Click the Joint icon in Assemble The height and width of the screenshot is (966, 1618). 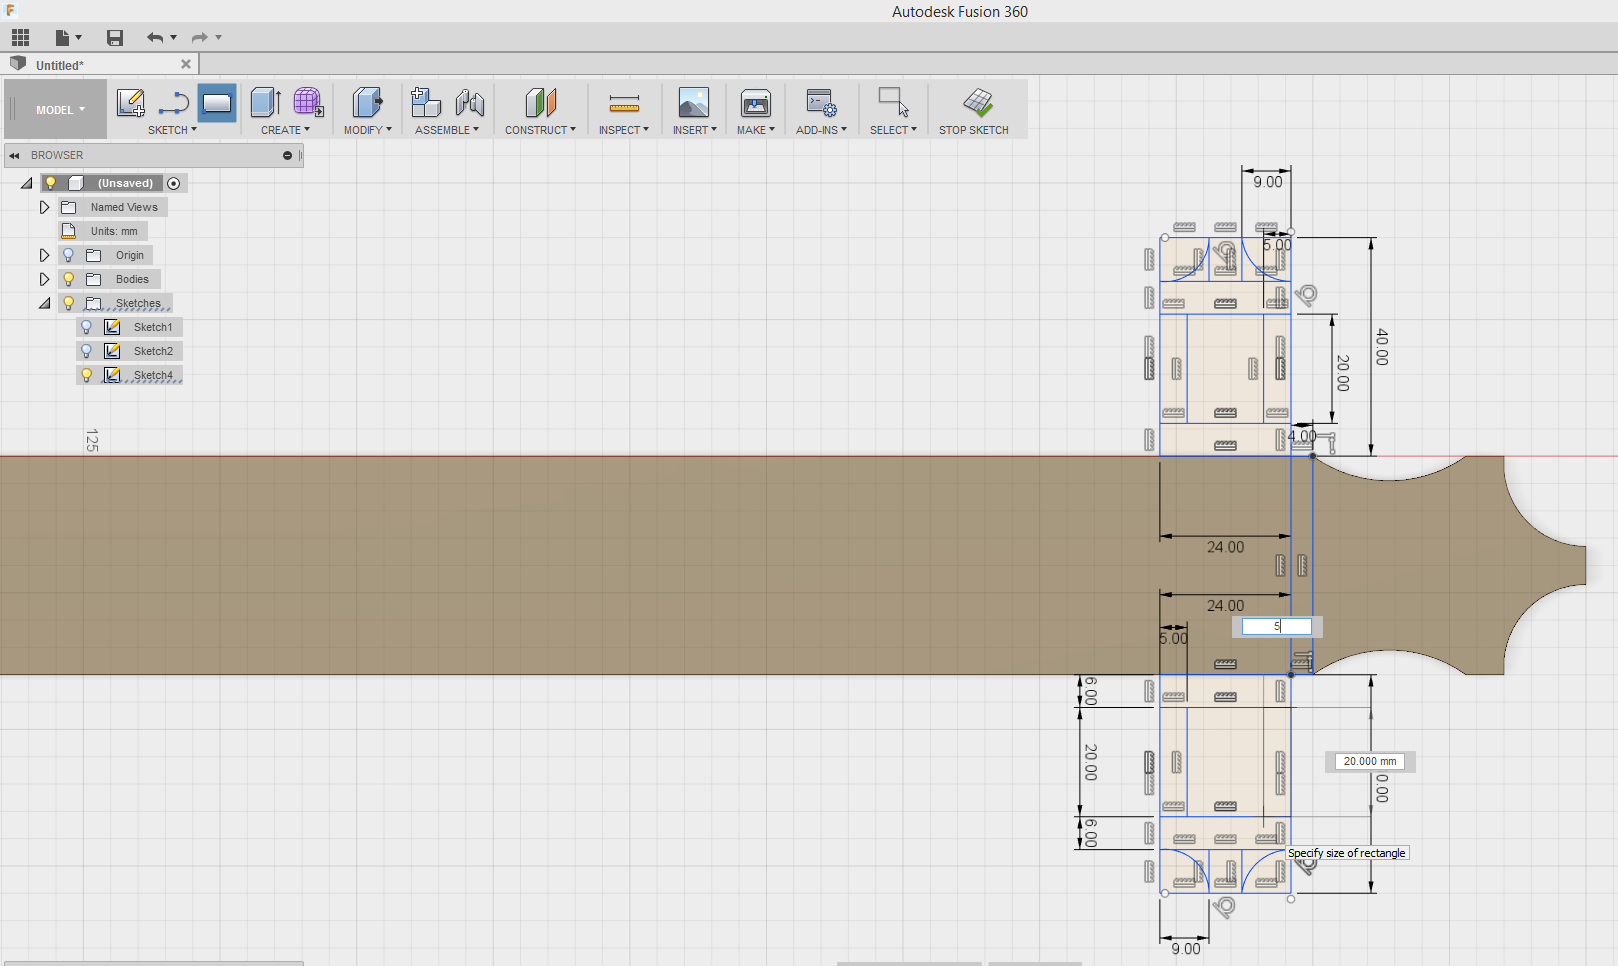pyautogui.click(x=469, y=103)
